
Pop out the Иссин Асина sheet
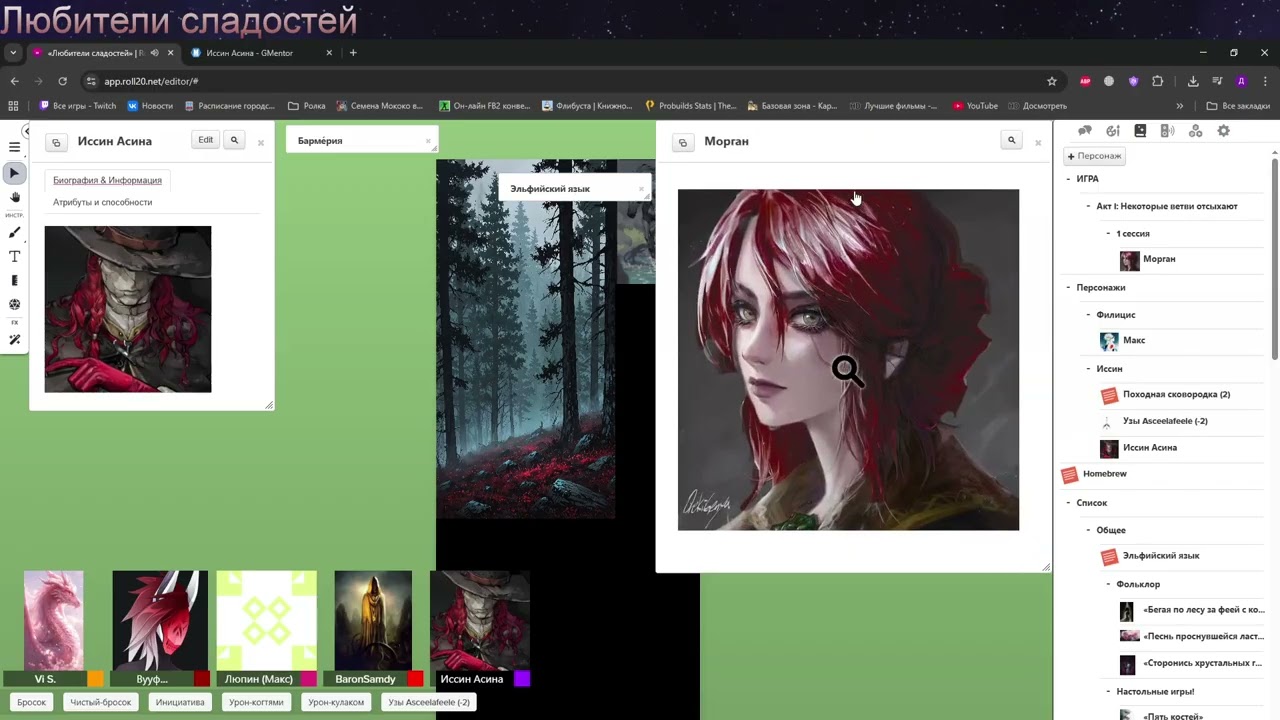56,142
